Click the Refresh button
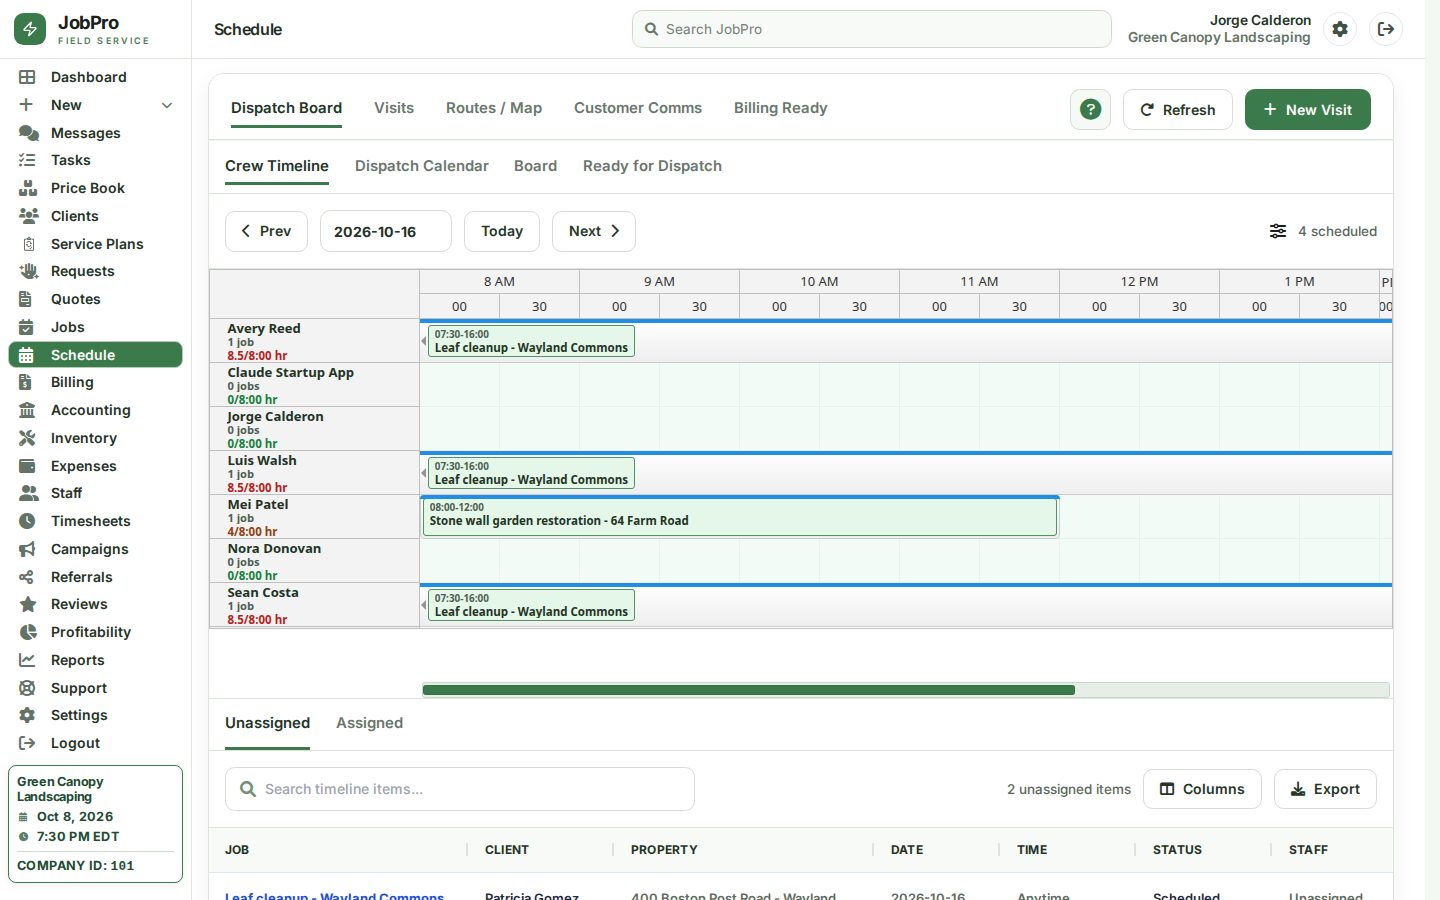 1178,110
